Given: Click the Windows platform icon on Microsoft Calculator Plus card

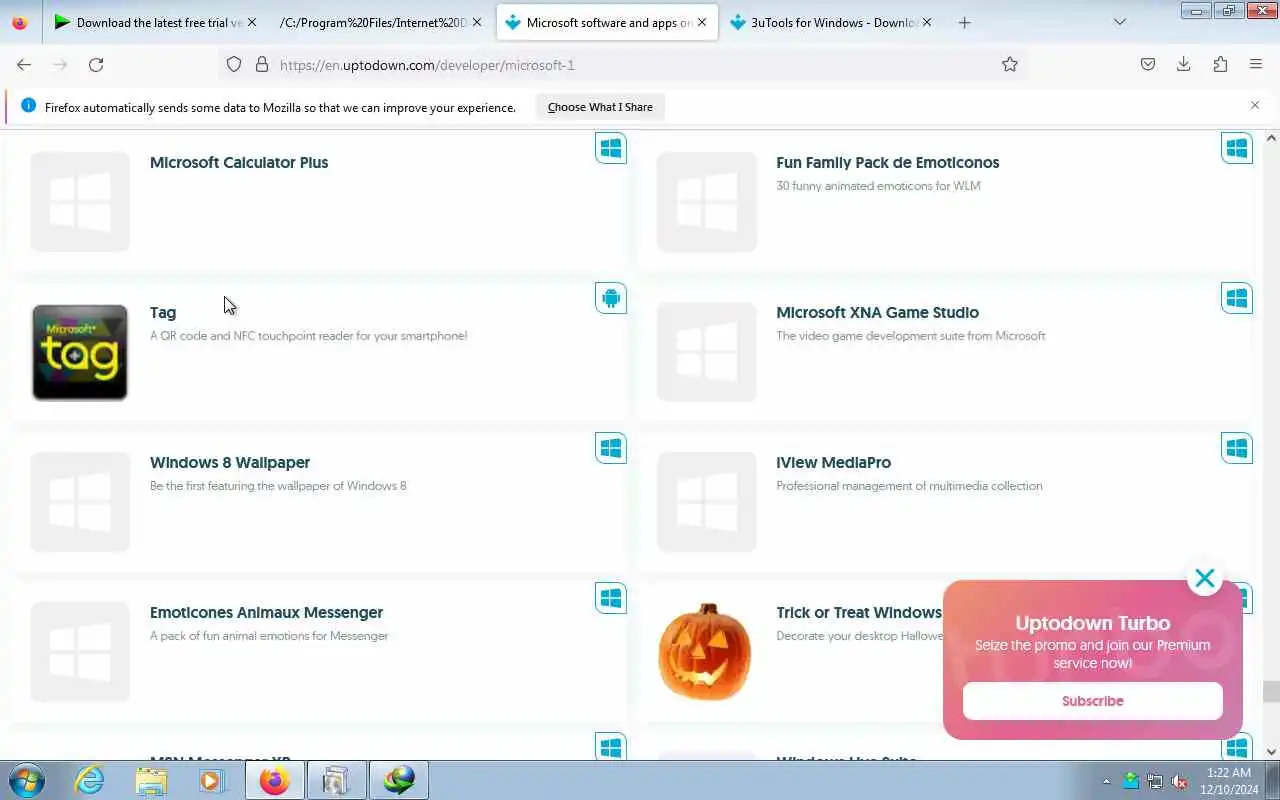Looking at the screenshot, I should 611,148.
